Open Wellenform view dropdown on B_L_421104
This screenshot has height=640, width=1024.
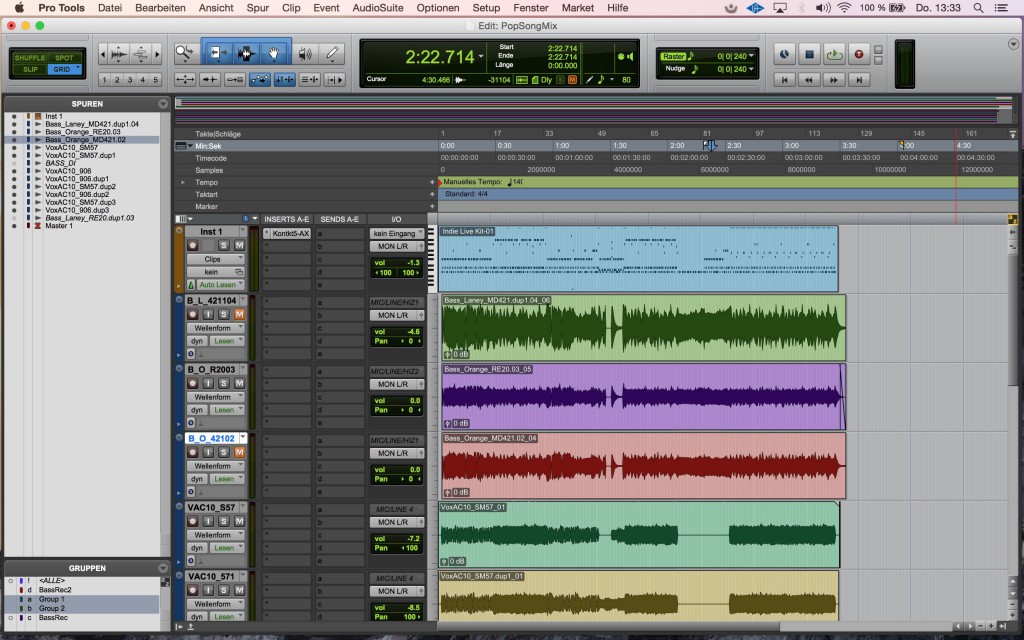click(x=216, y=328)
